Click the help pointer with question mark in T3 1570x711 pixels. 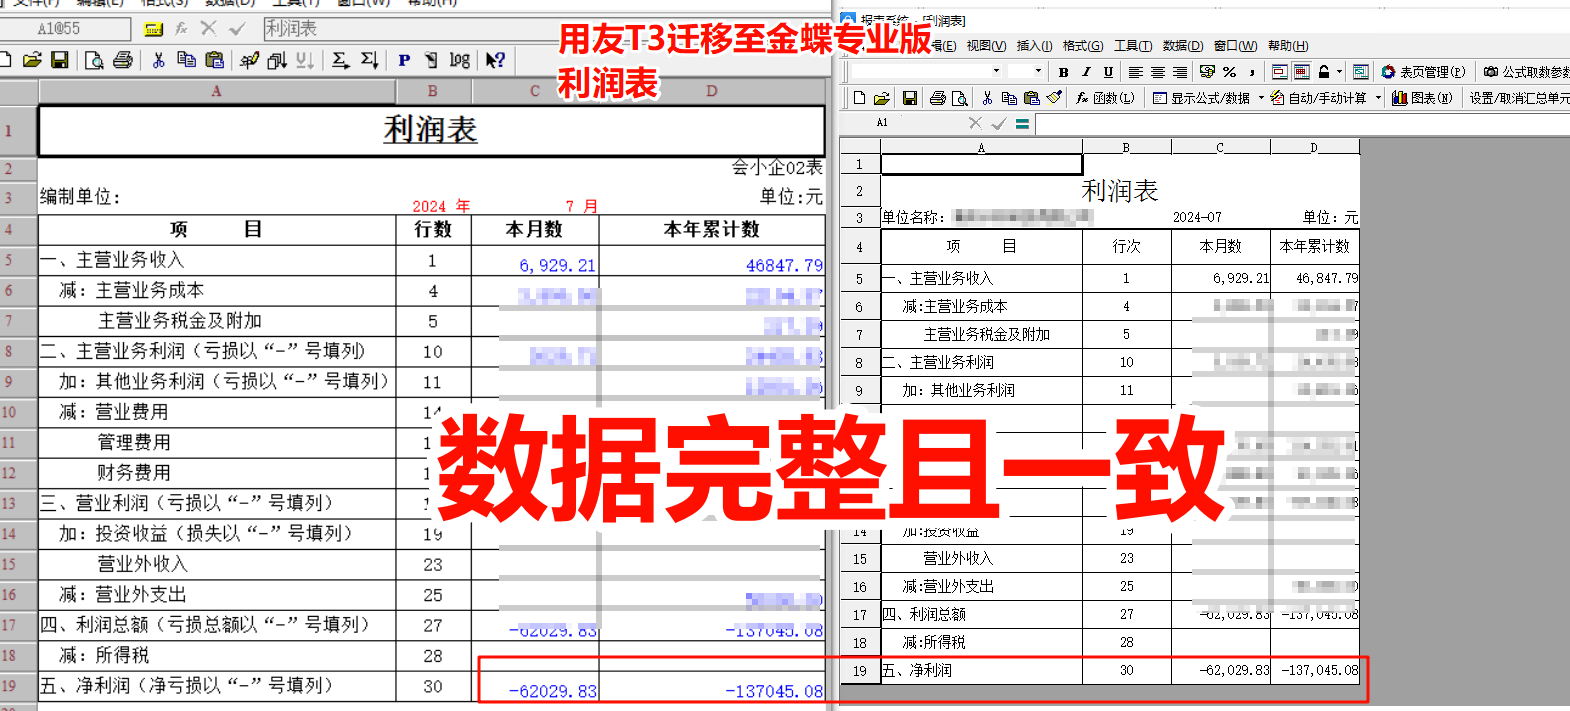pos(495,60)
